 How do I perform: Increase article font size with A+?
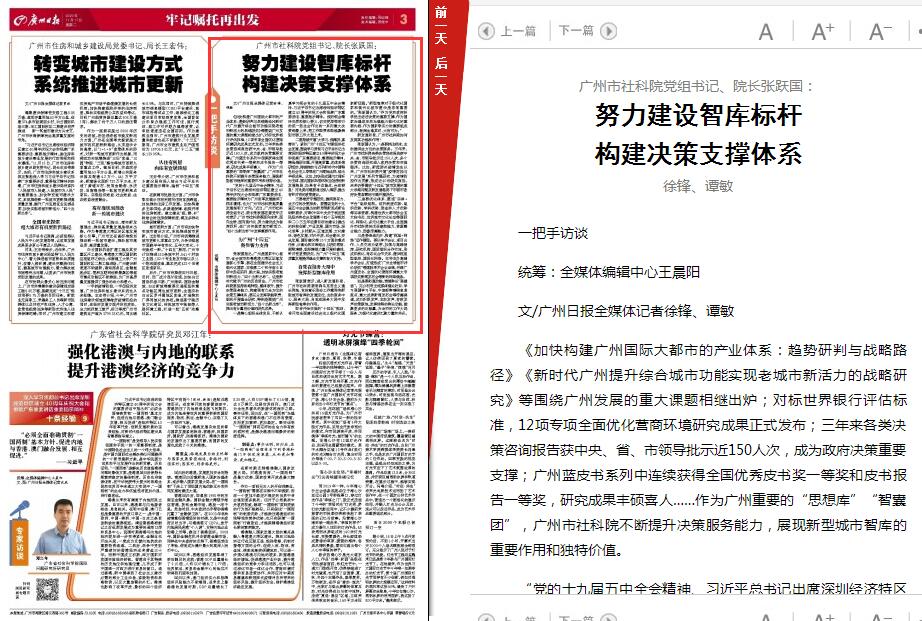point(823,32)
